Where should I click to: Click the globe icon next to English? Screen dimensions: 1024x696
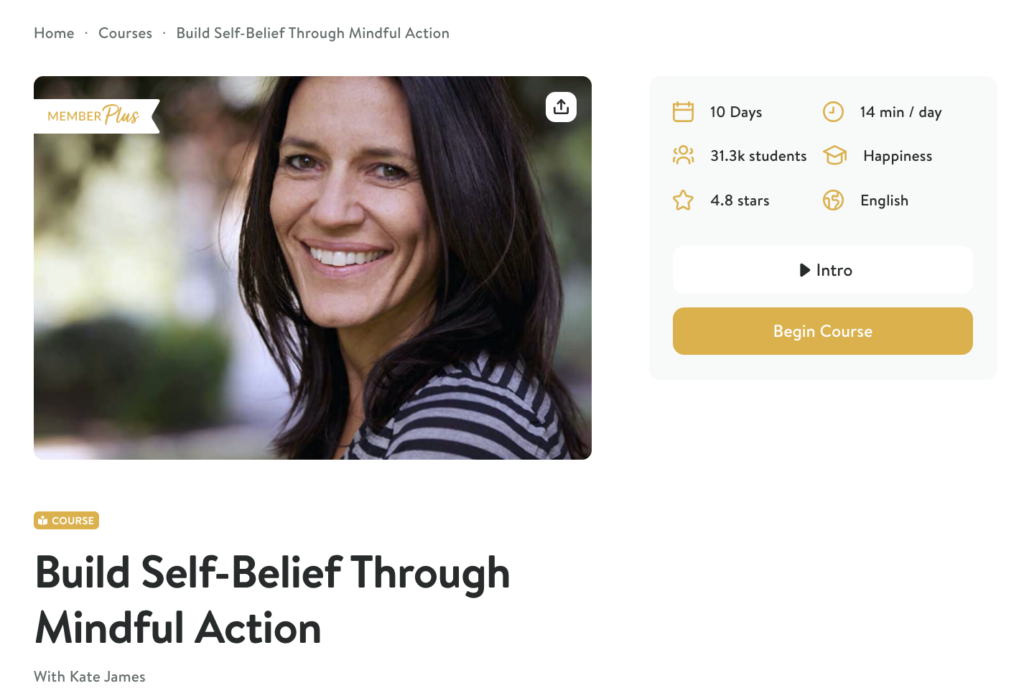833,200
